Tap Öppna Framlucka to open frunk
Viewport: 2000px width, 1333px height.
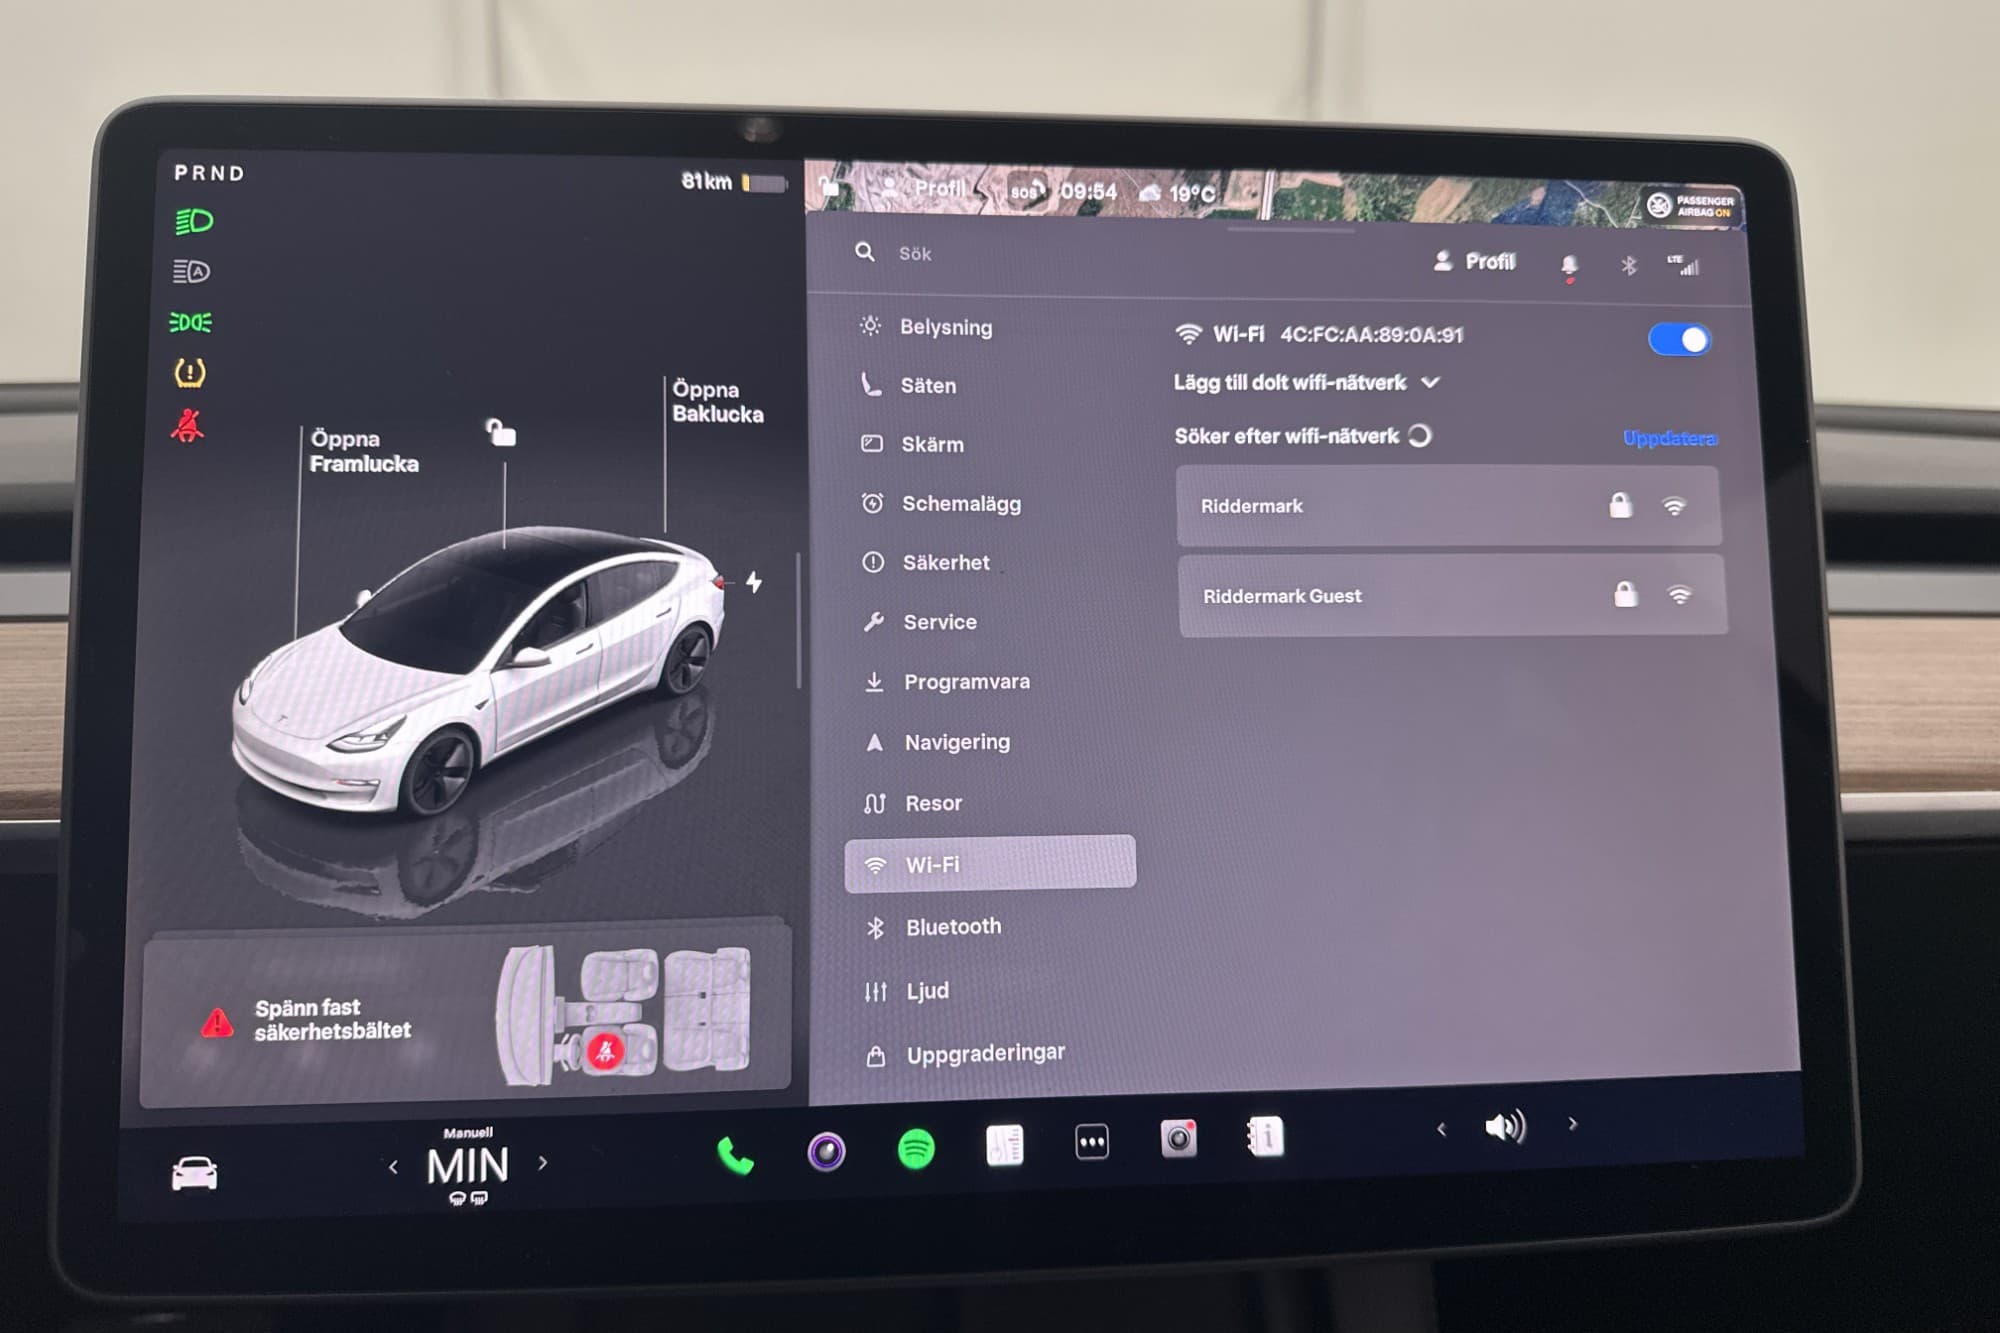(363, 451)
